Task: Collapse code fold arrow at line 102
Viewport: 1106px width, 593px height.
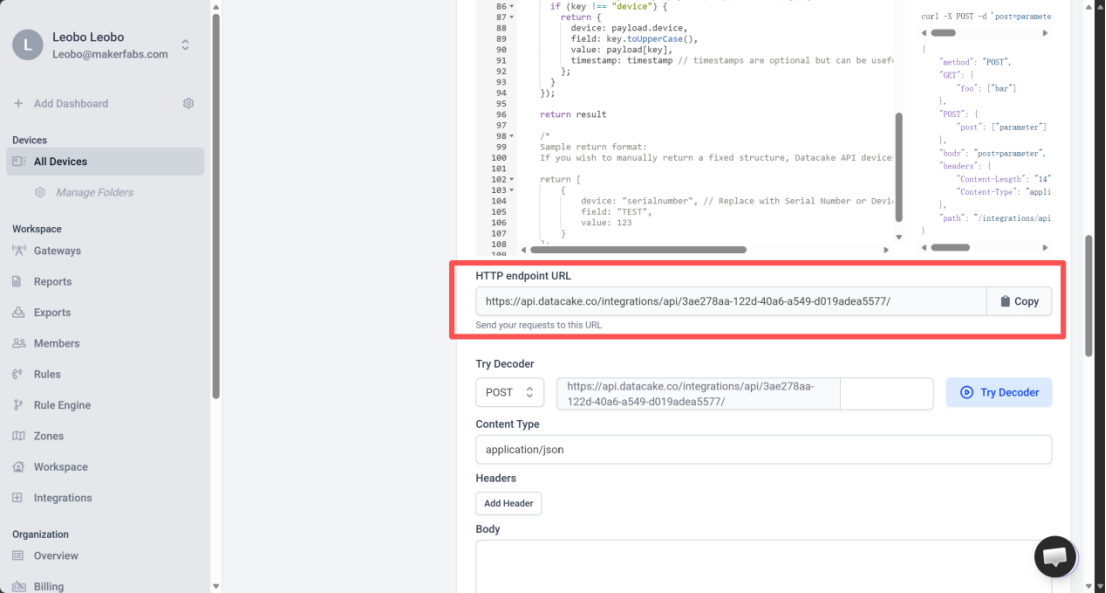Action: [511, 180]
